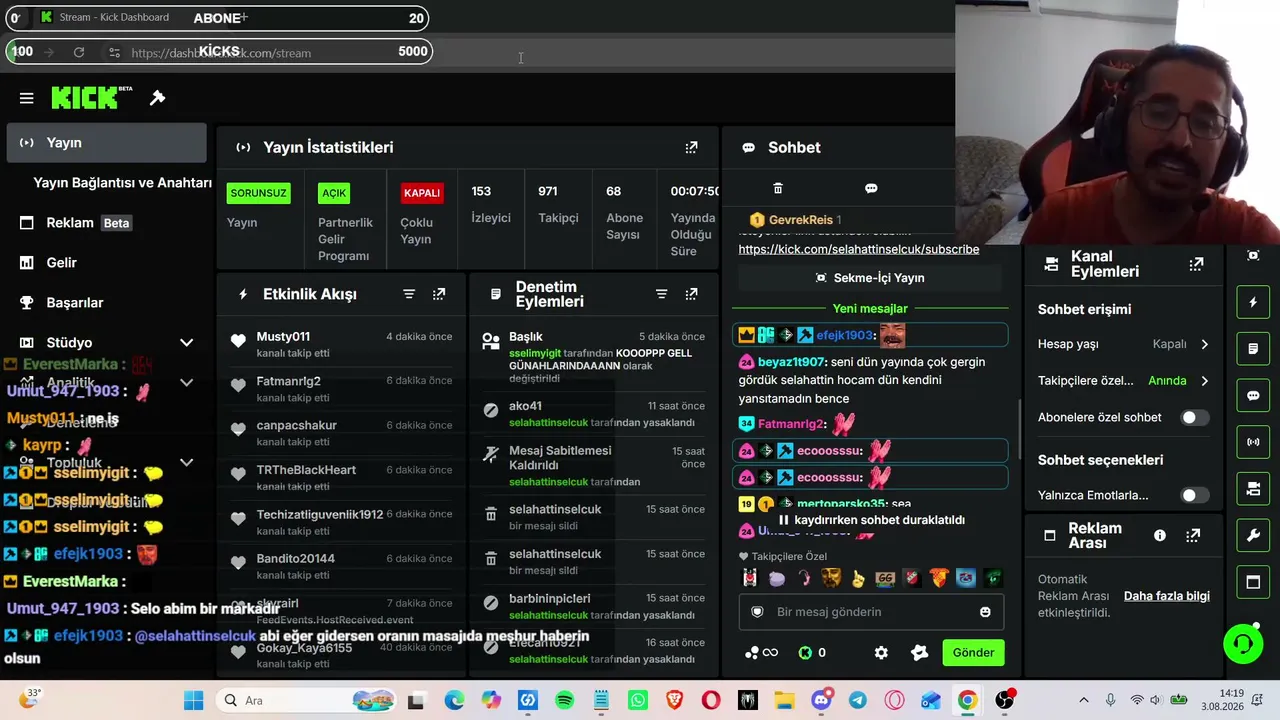The width and height of the screenshot is (1280, 720).
Task: Open the emoji picker in message box
Action: pyautogui.click(x=985, y=612)
